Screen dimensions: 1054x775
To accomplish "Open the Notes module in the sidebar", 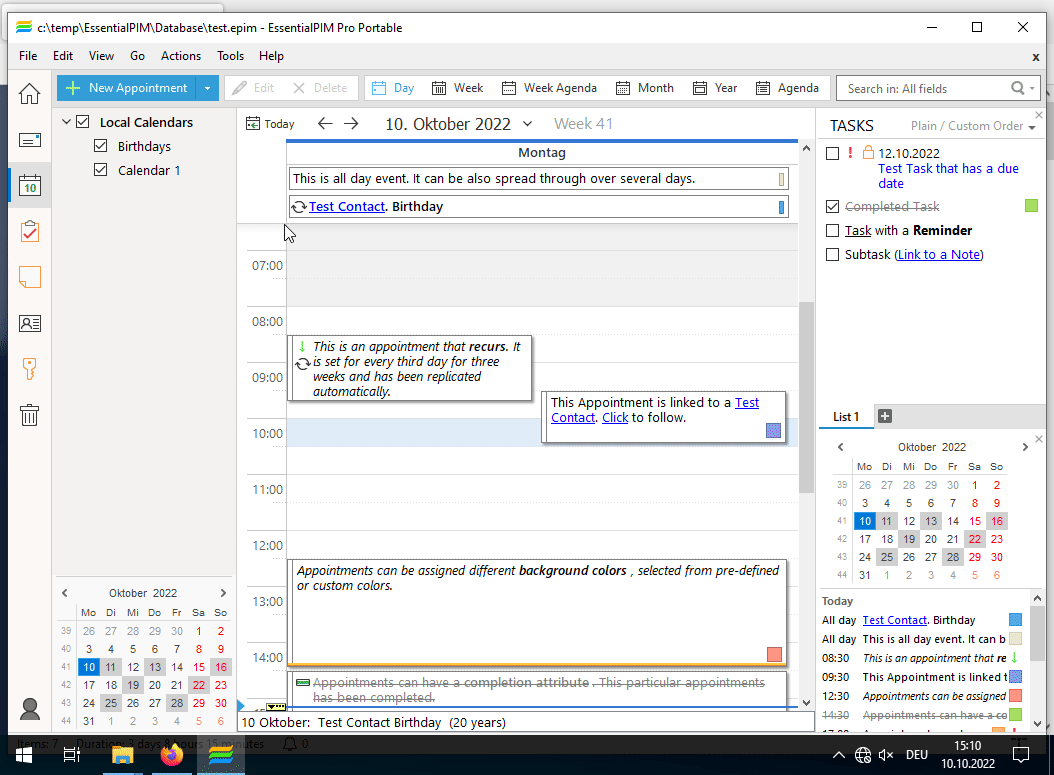I will click(29, 277).
